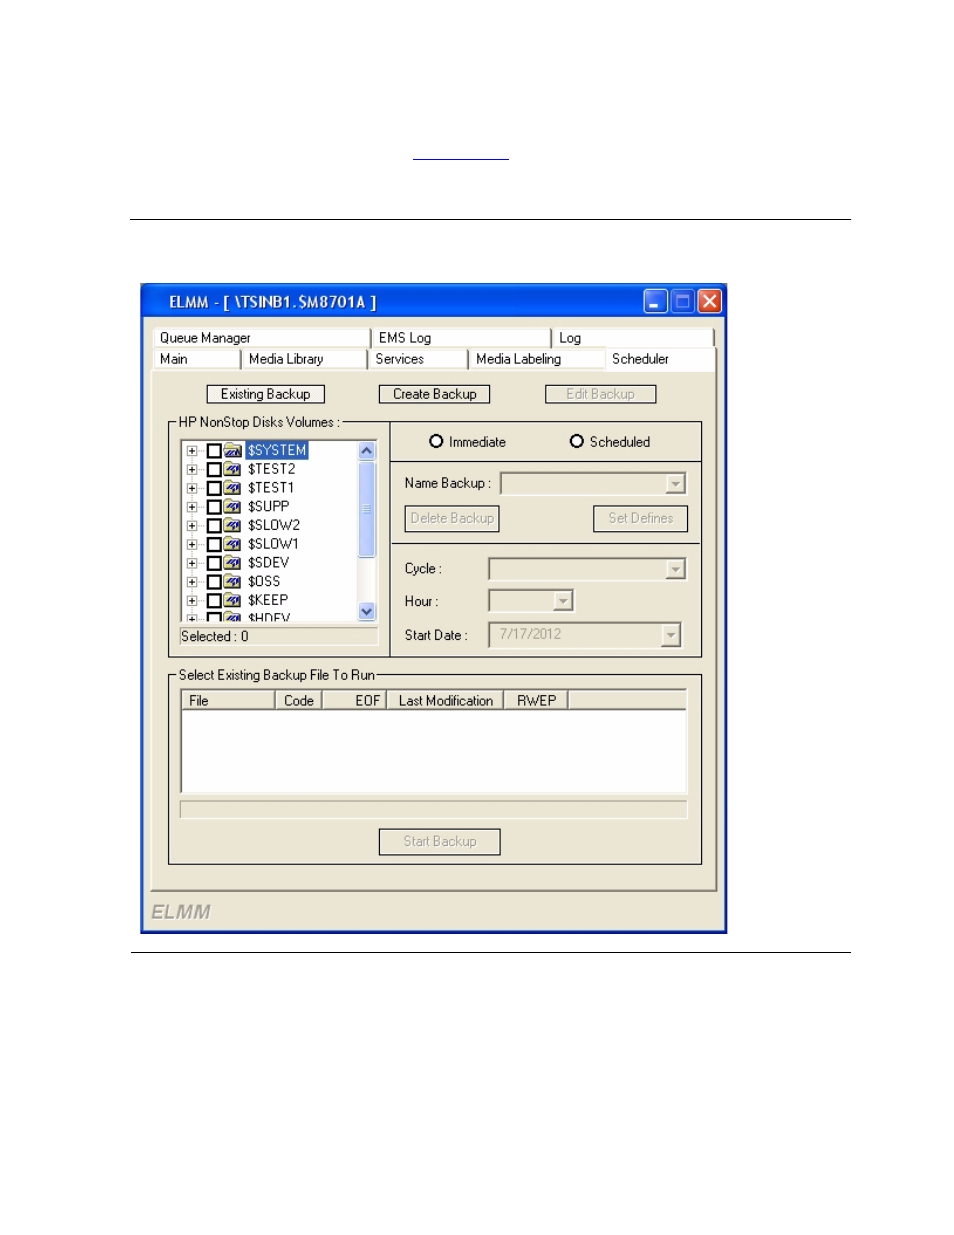954x1235 pixels.
Task: Expand the $OSS tree node
Action: pyautogui.click(x=192, y=581)
